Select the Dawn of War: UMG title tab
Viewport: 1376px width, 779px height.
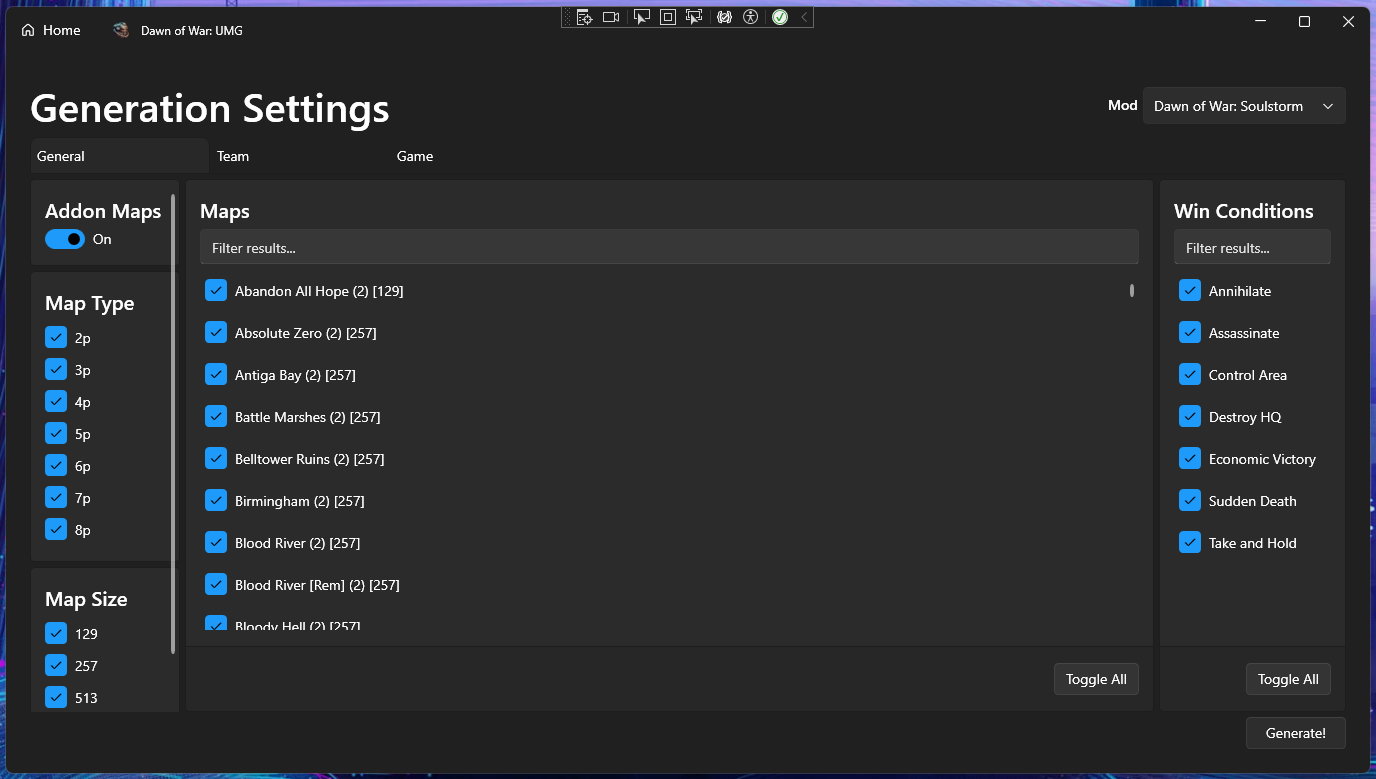coord(178,30)
